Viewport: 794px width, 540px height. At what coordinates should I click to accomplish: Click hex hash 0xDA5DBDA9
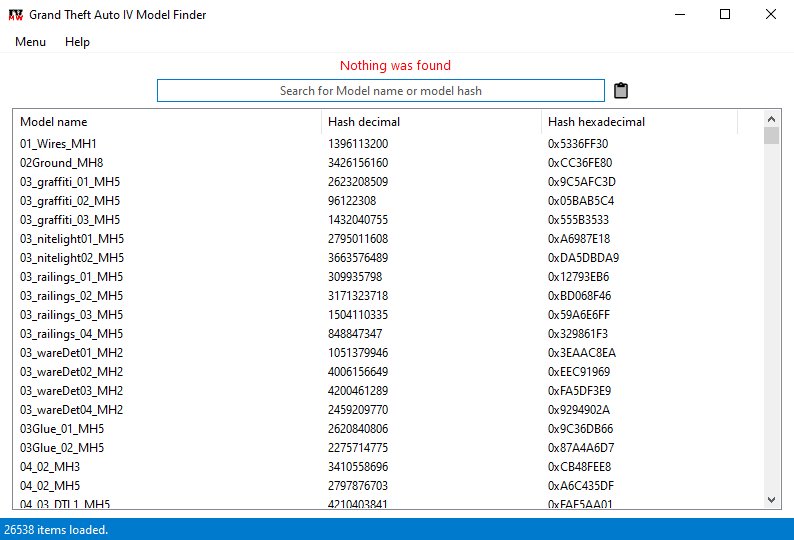pos(583,258)
